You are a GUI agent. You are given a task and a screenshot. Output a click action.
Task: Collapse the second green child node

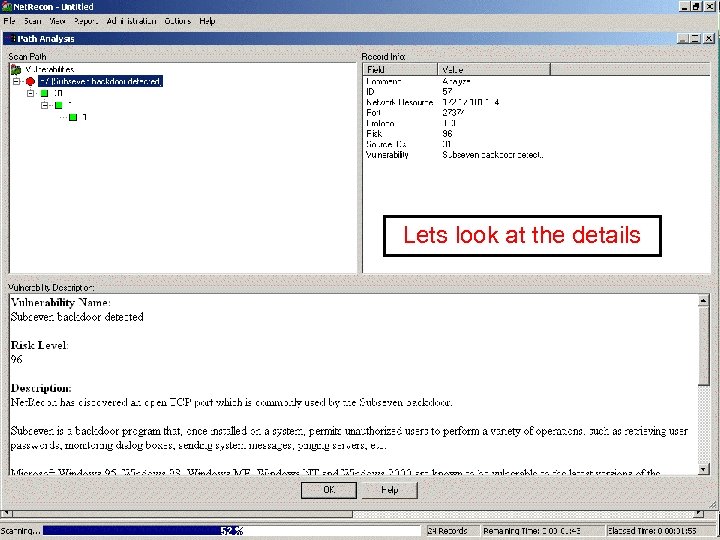[x=45, y=105]
